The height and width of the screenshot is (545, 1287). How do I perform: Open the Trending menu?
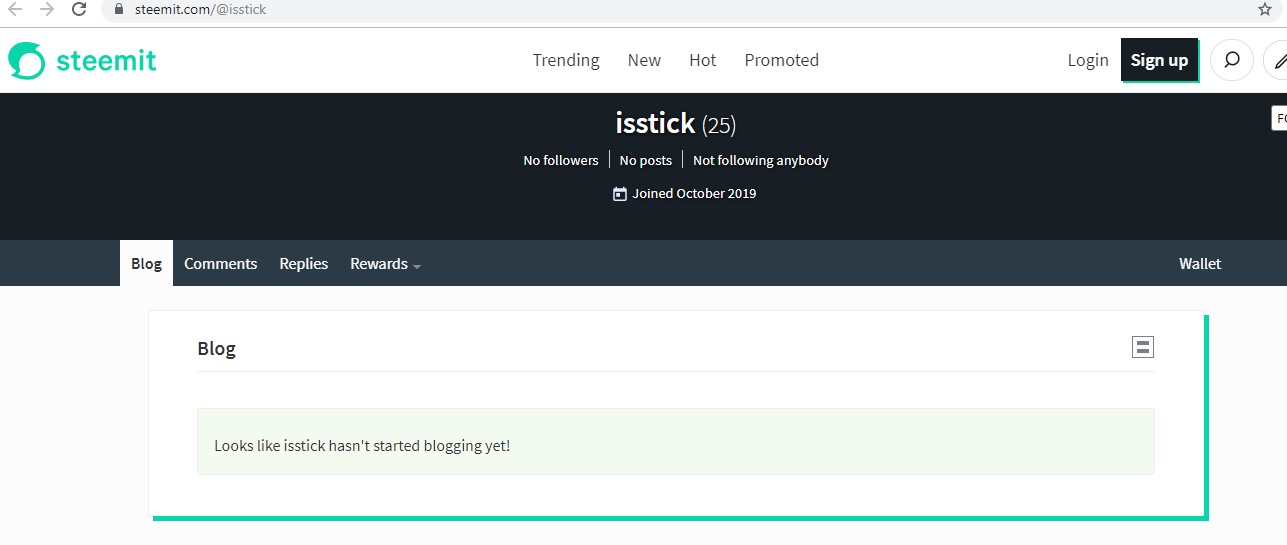pyautogui.click(x=566, y=60)
